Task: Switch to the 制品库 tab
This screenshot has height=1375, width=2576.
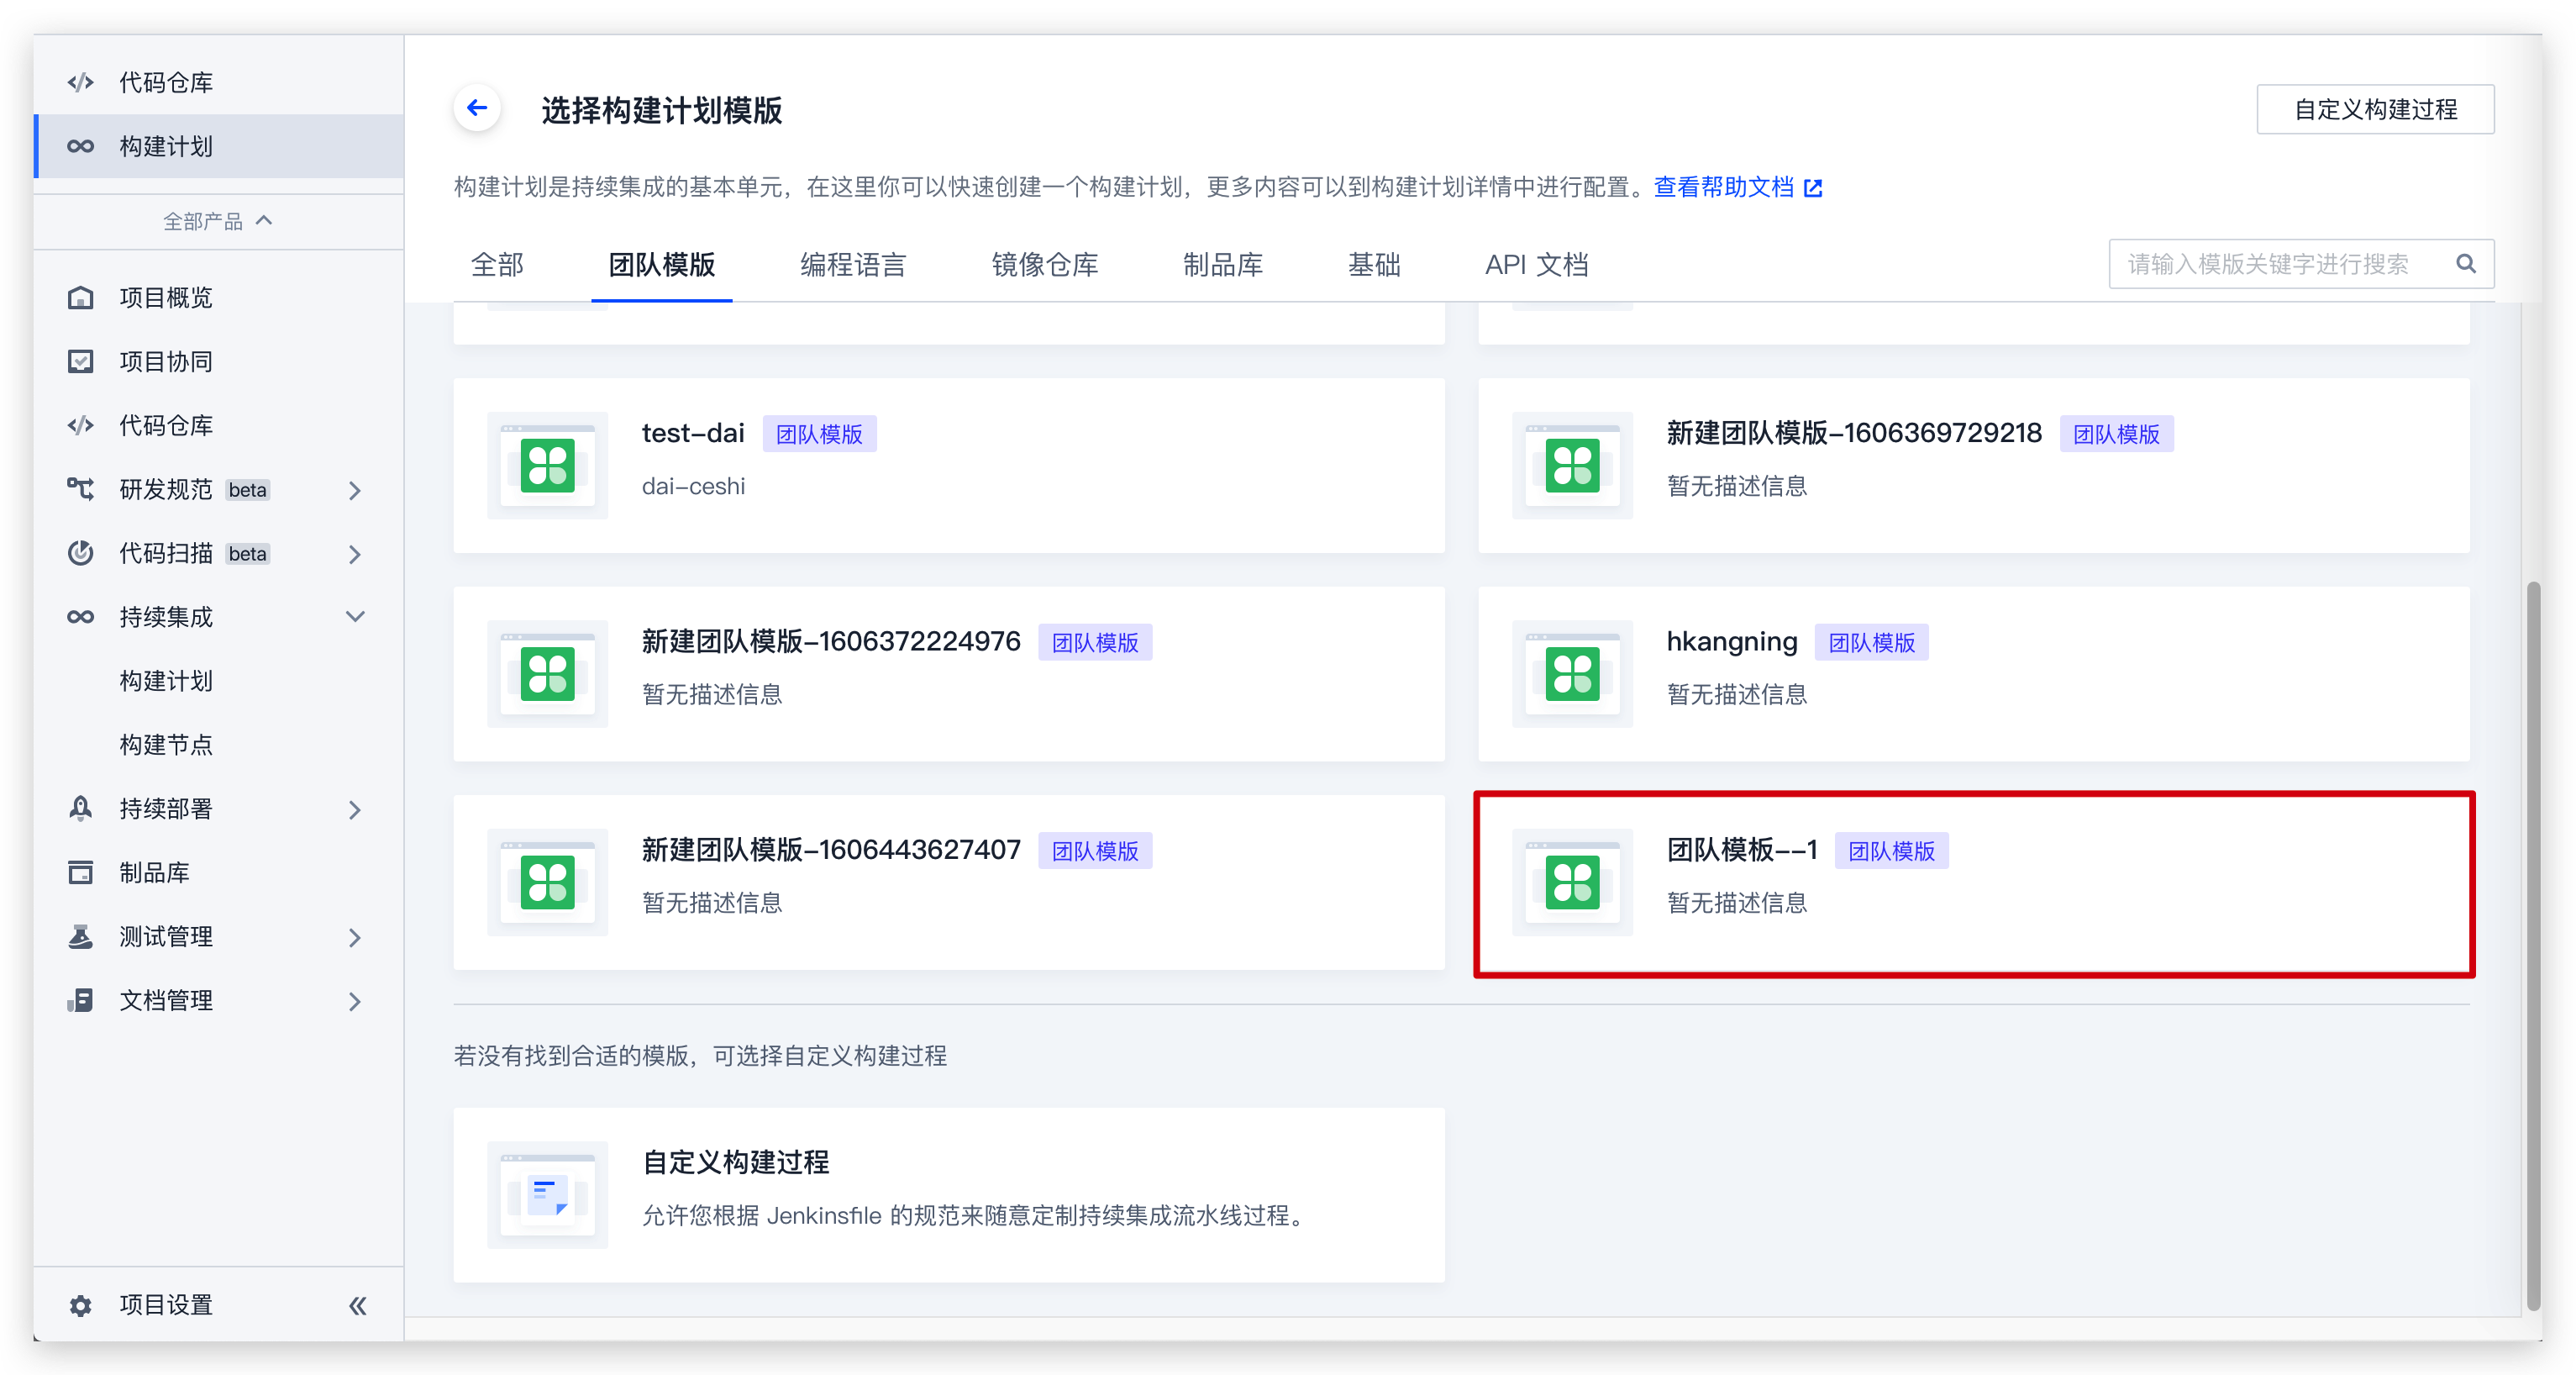Action: [x=1223, y=265]
